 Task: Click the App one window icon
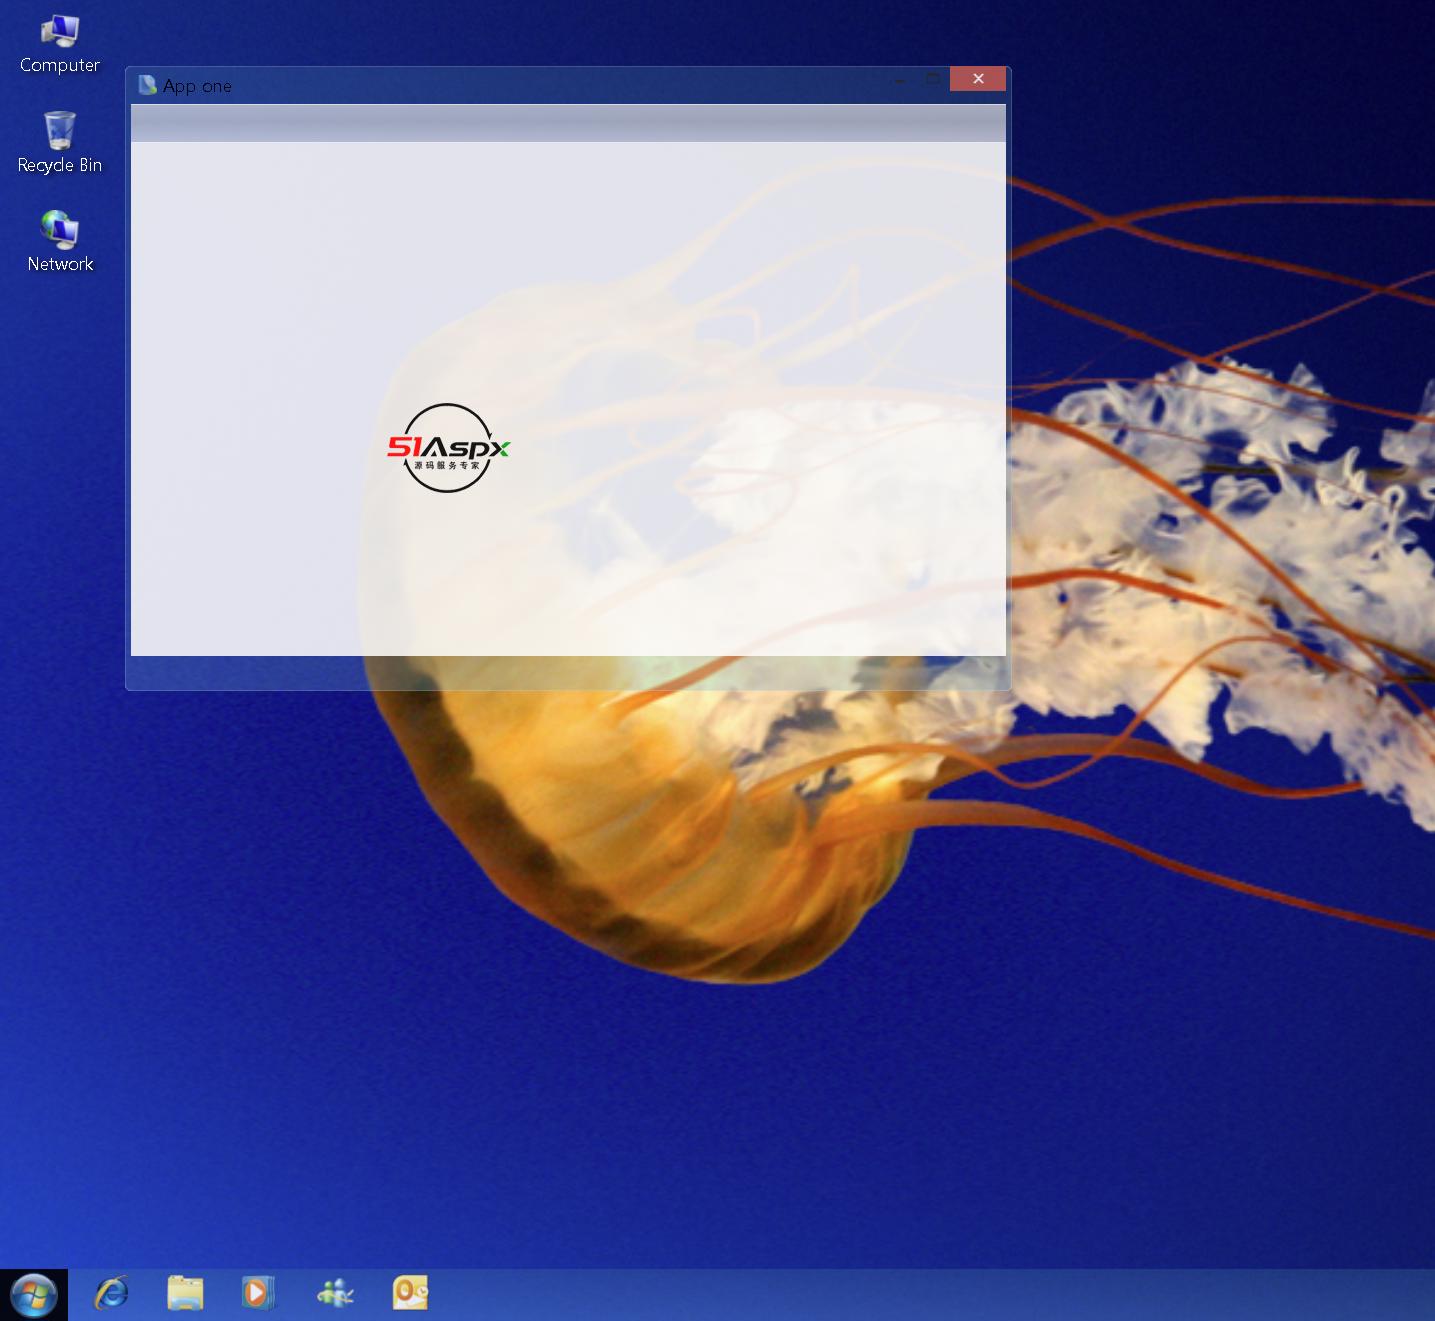tap(147, 86)
